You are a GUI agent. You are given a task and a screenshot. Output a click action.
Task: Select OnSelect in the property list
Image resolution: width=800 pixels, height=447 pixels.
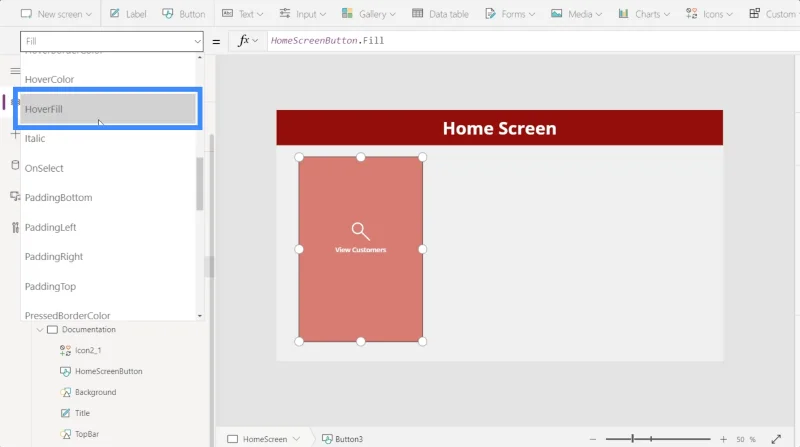pos(108,168)
